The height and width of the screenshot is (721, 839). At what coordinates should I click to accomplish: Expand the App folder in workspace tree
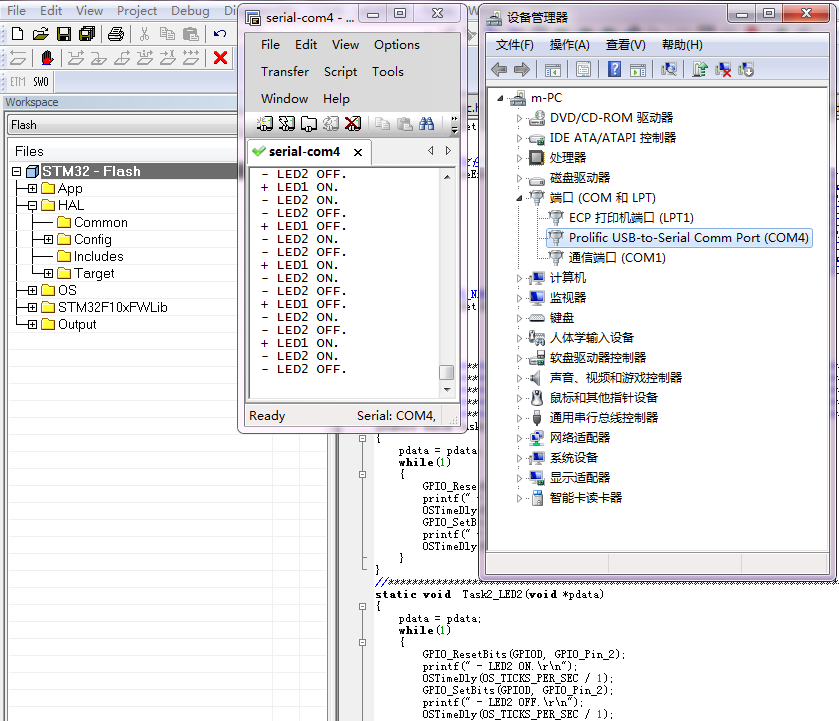[x=32, y=188]
